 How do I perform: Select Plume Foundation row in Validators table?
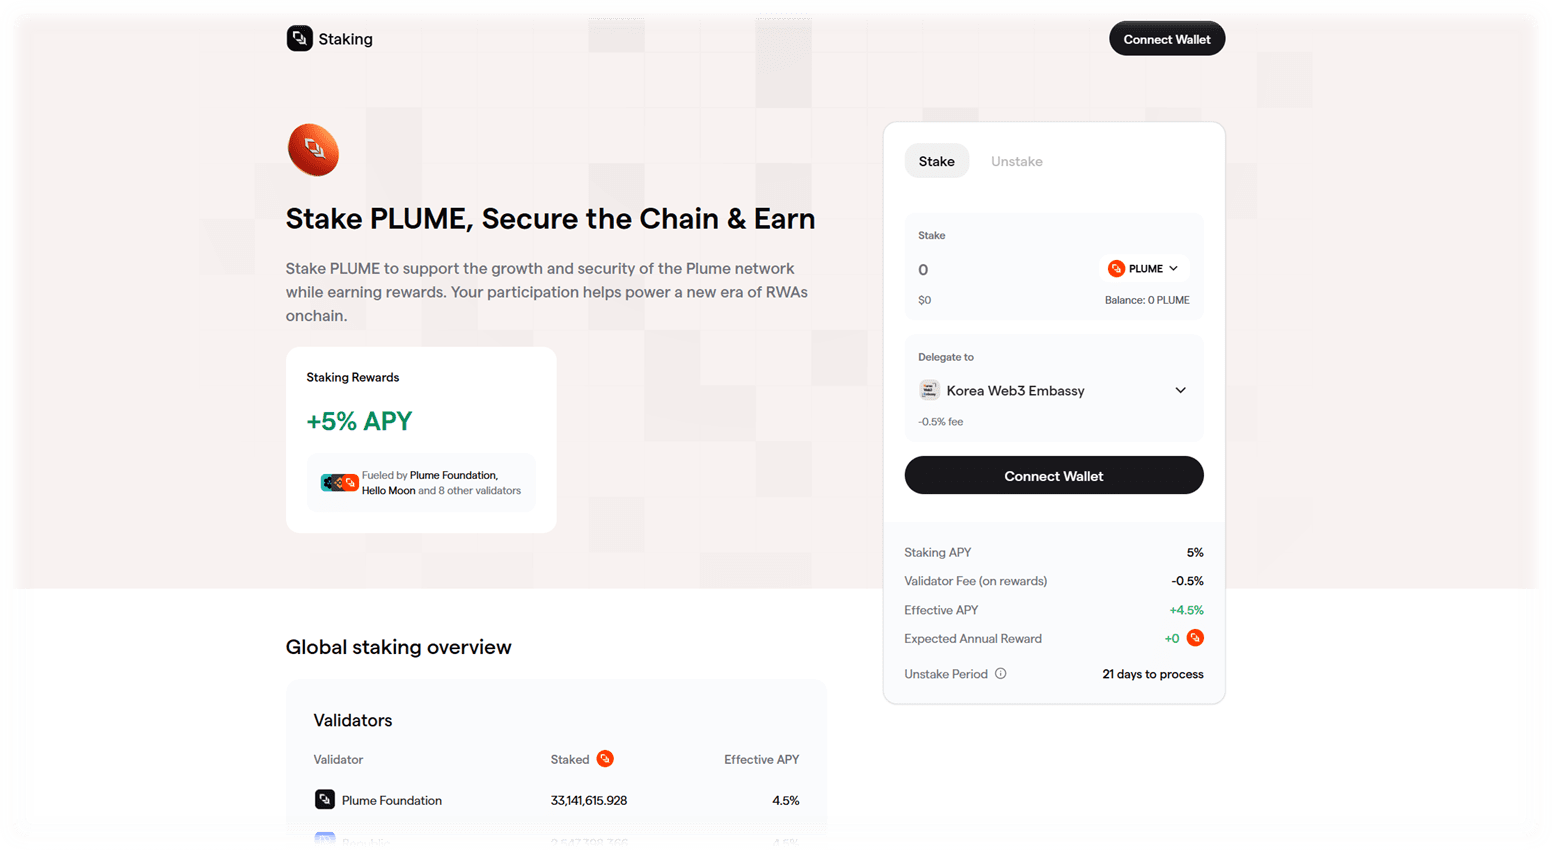pos(556,800)
